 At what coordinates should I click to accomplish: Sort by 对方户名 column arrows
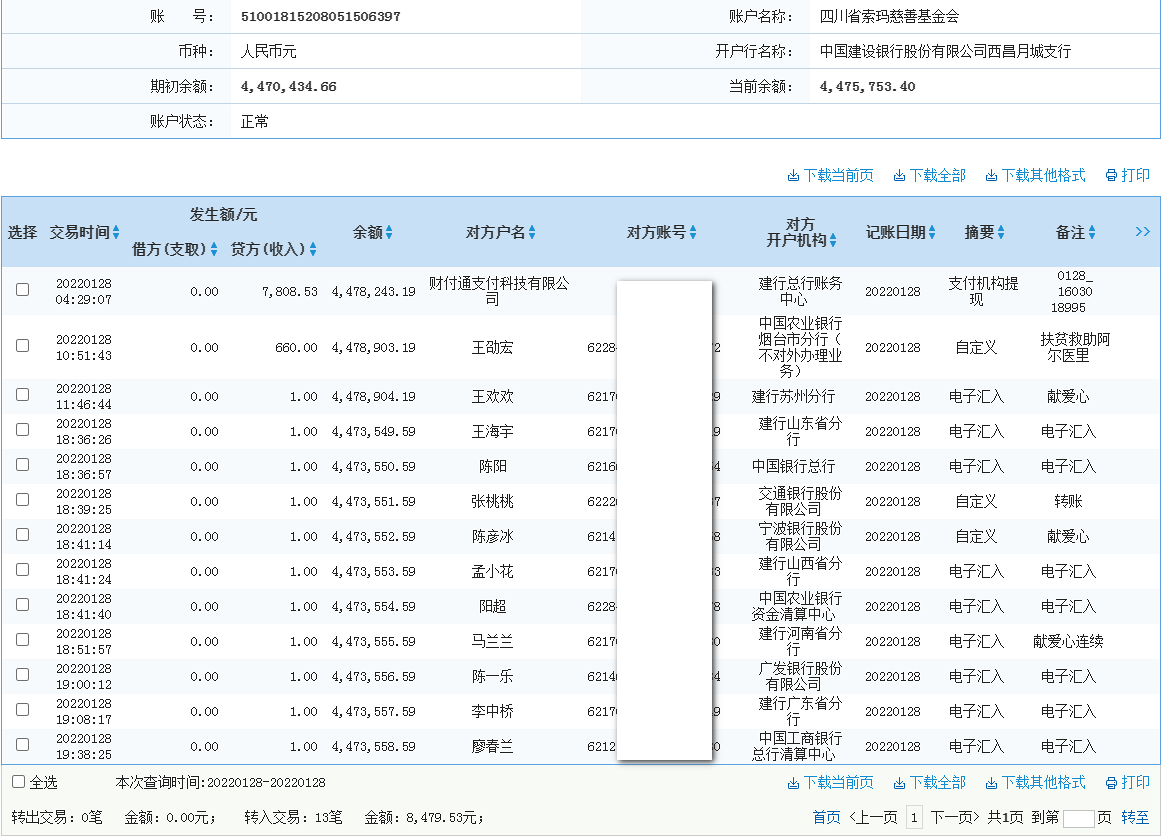coord(532,233)
